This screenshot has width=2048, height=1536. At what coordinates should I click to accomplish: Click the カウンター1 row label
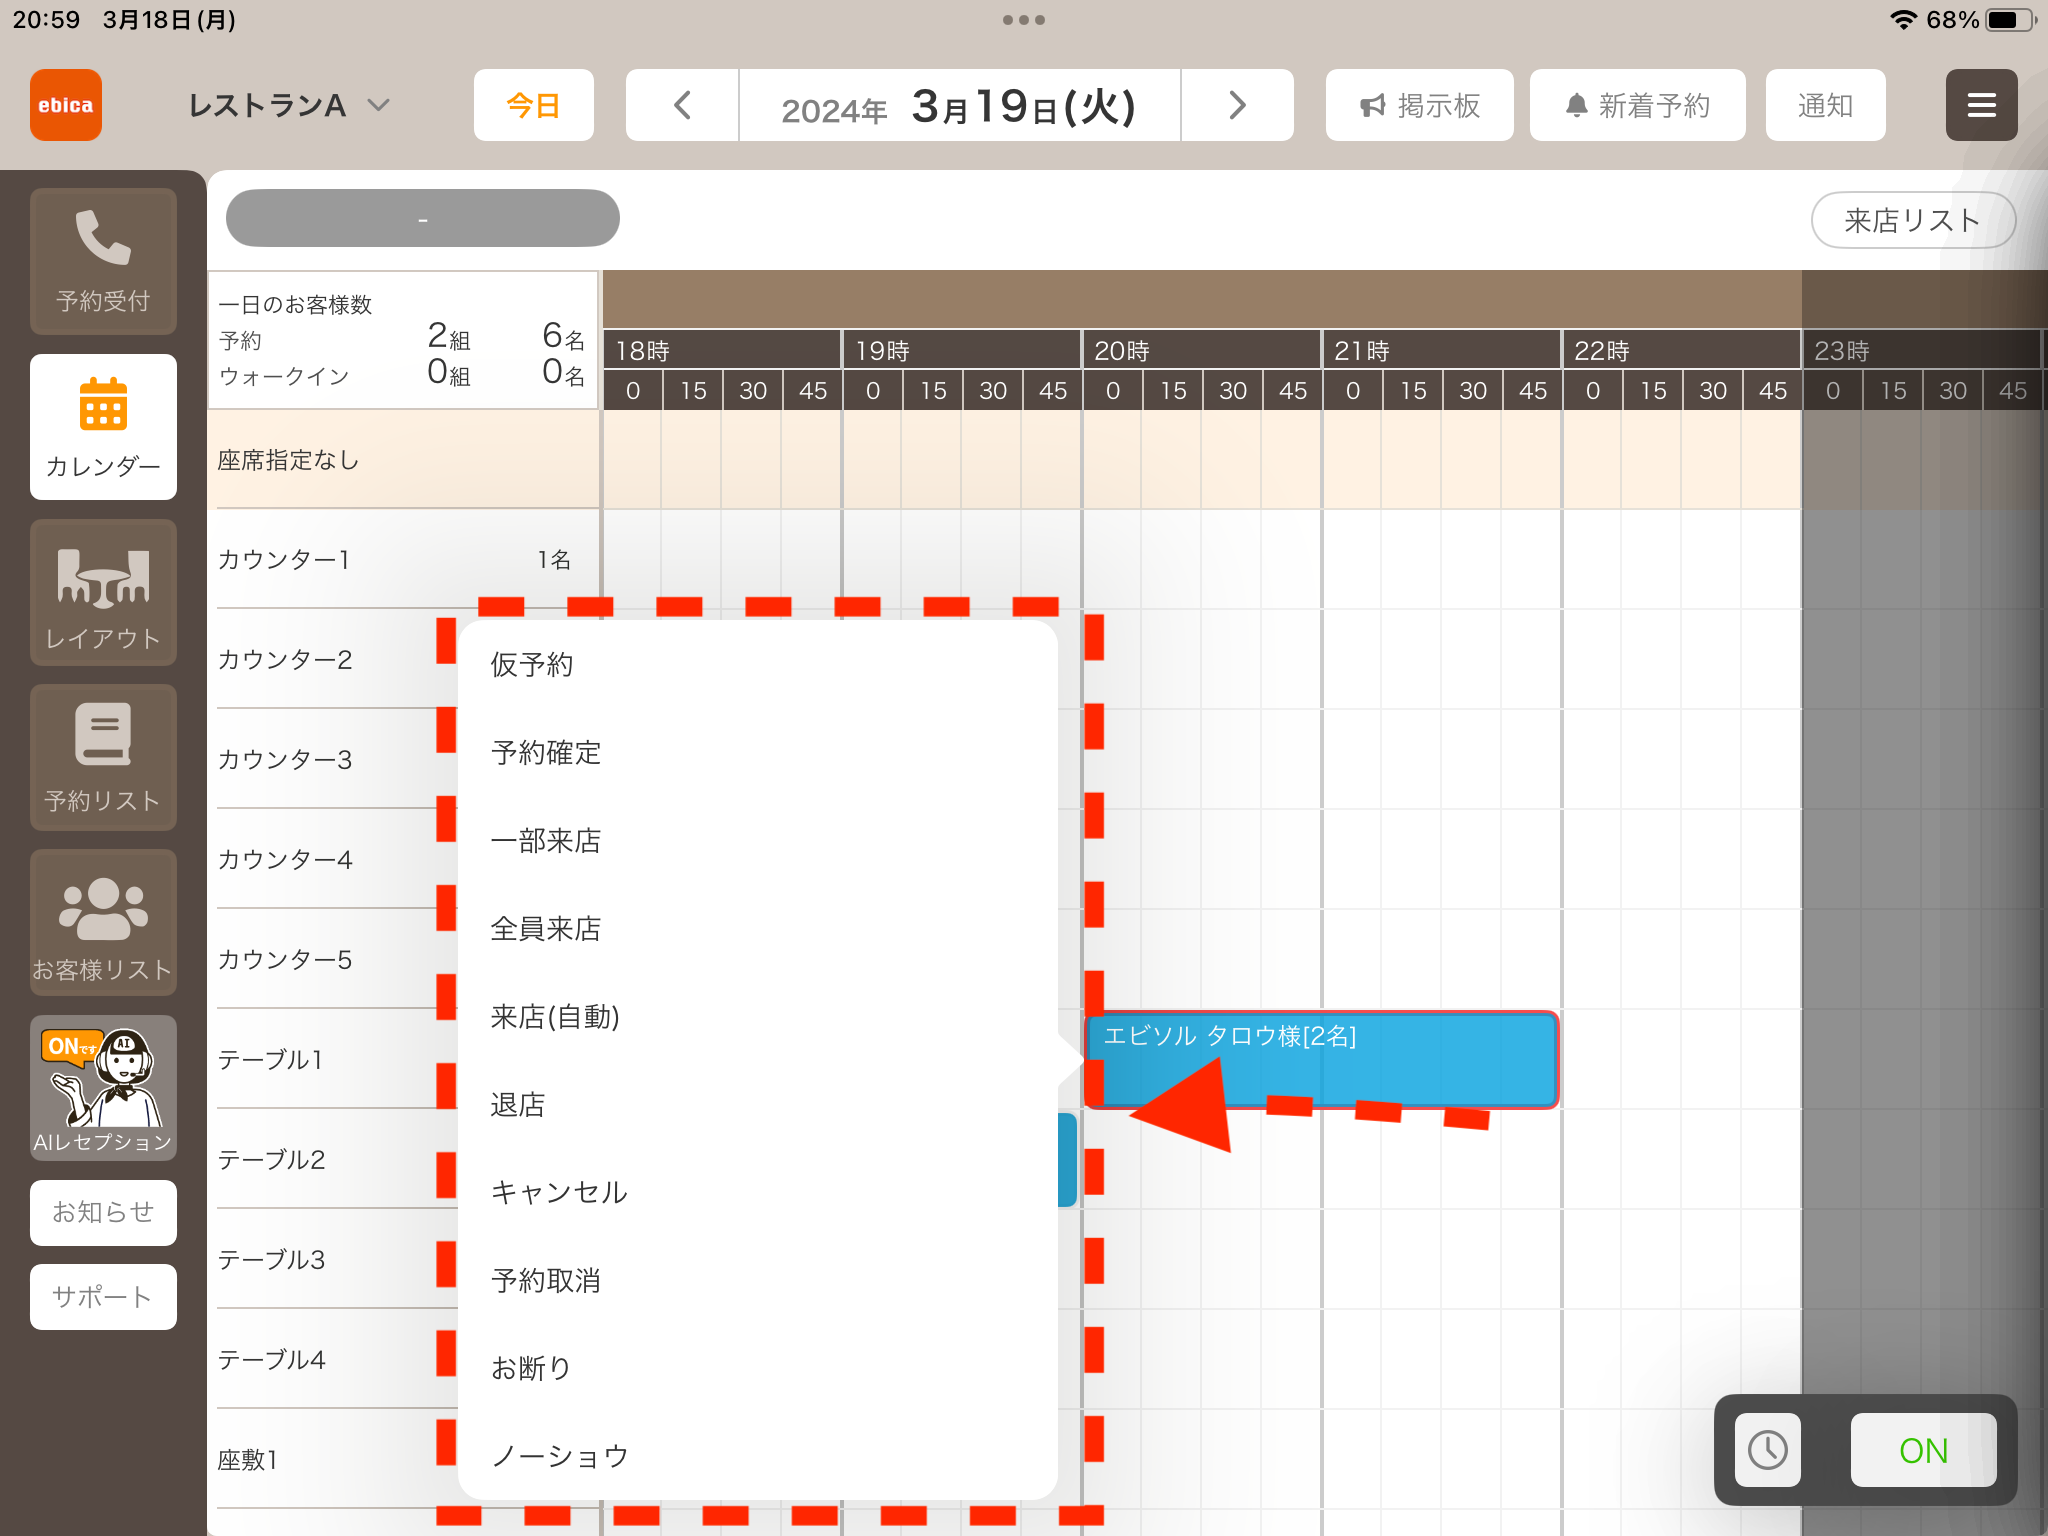point(284,559)
